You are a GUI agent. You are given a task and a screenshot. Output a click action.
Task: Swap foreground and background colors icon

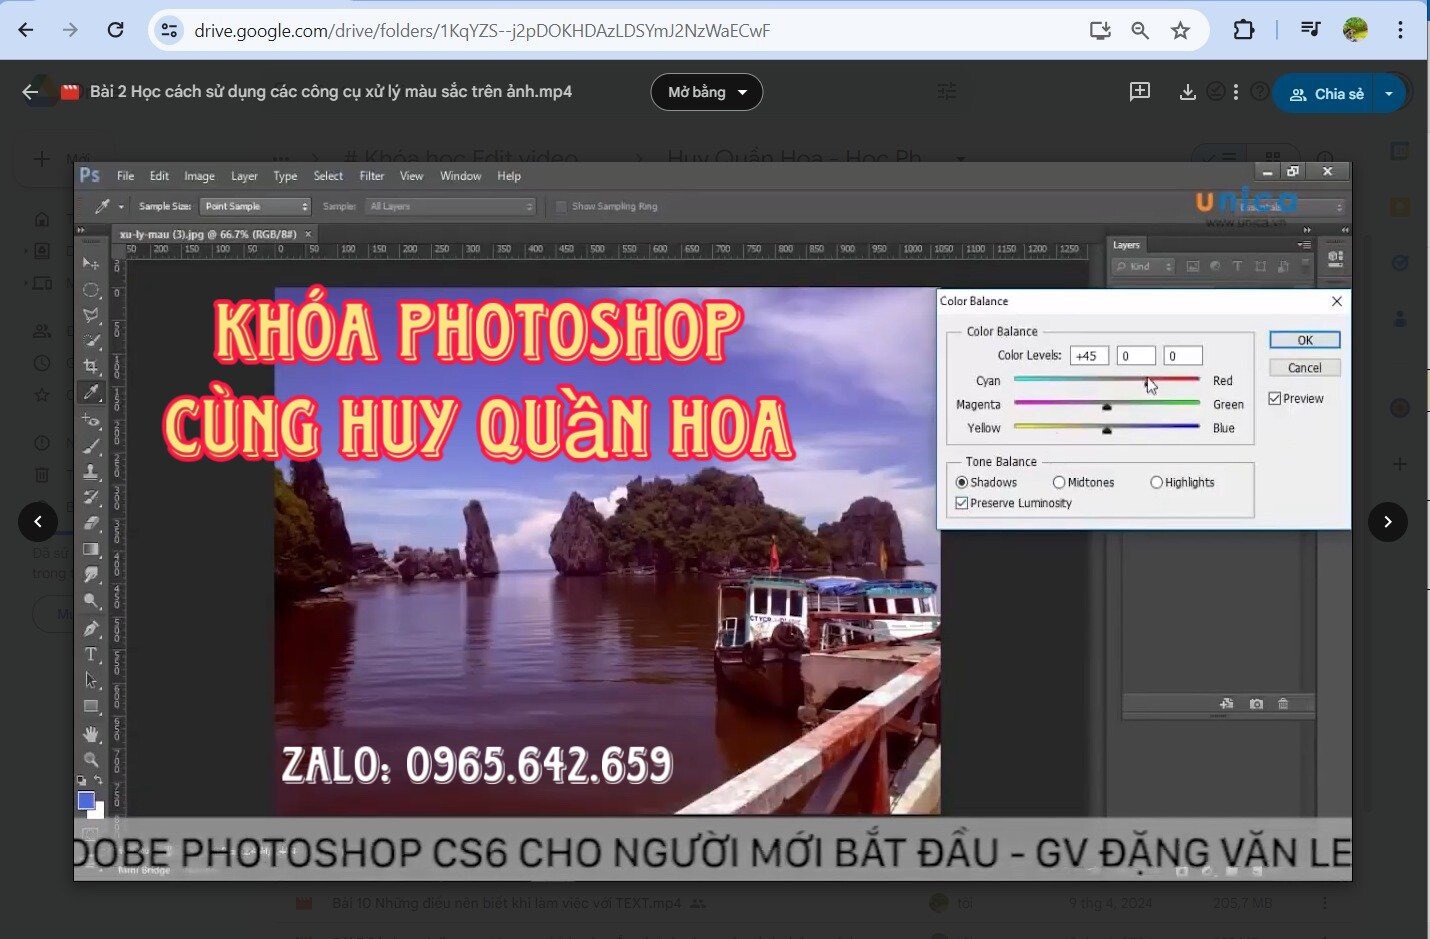[98, 780]
